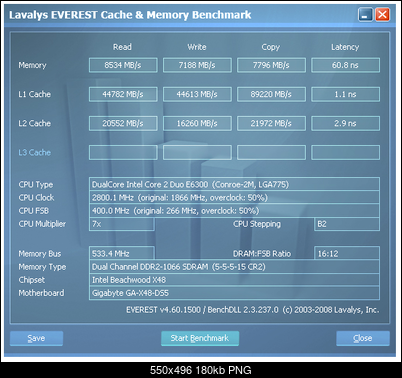Image resolution: width=402 pixels, height=378 pixels.
Task: Minimize the EVEREST benchmark window
Action: (365, 15)
